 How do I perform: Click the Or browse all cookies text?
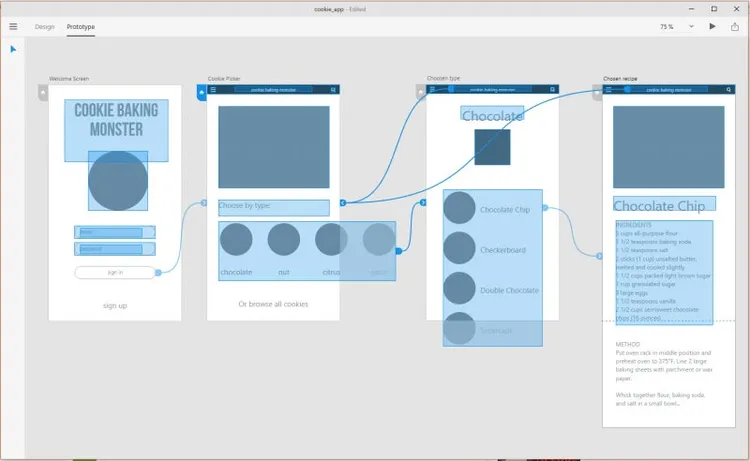(273, 304)
